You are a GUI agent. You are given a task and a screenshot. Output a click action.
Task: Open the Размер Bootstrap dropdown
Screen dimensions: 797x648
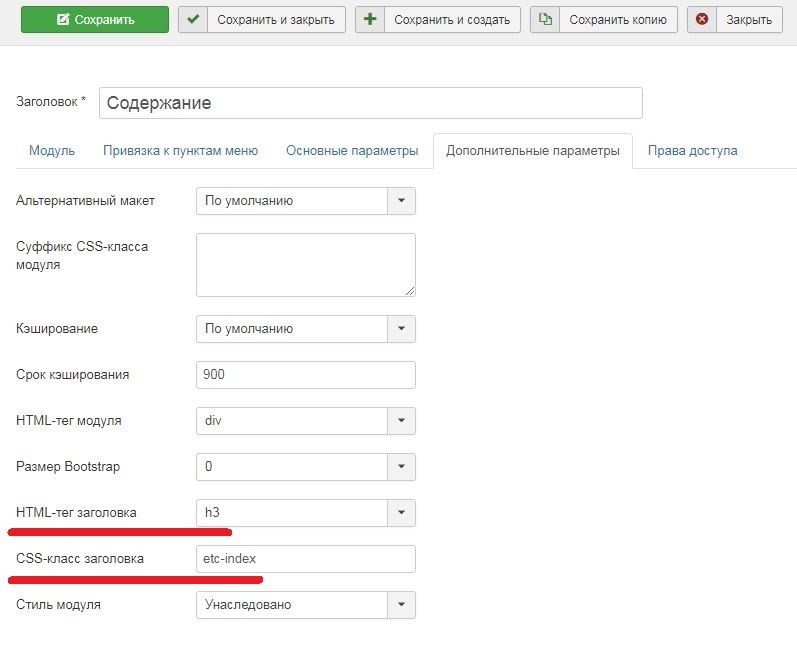click(x=305, y=467)
